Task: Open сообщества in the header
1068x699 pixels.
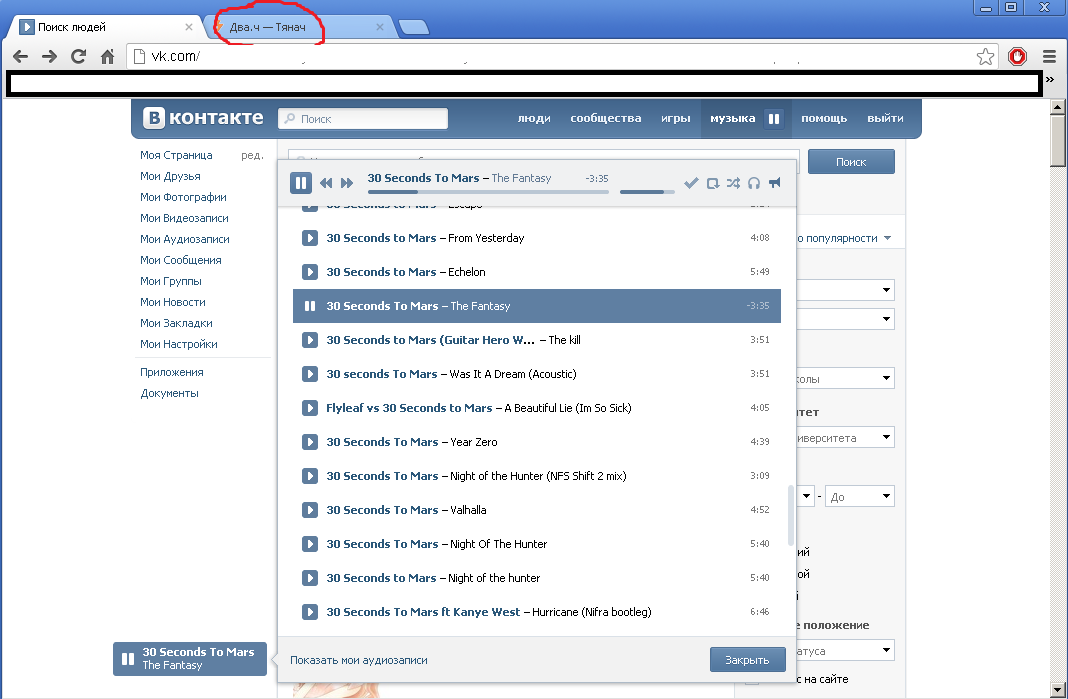Action: click(x=606, y=119)
